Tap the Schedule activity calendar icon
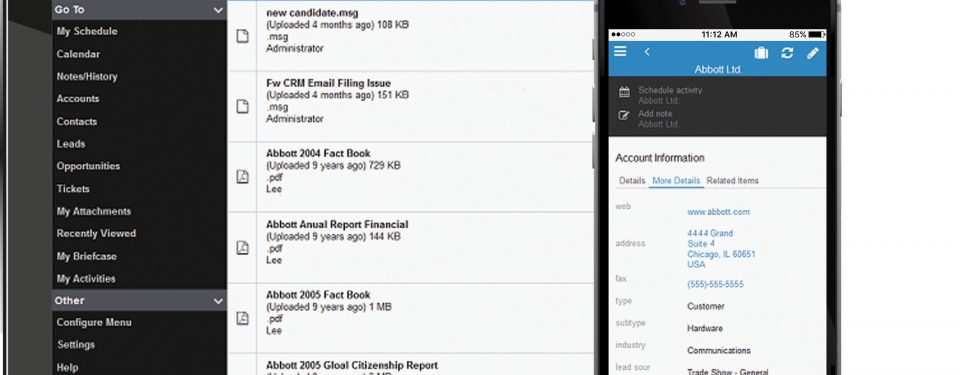The image size is (960, 375). click(x=624, y=93)
